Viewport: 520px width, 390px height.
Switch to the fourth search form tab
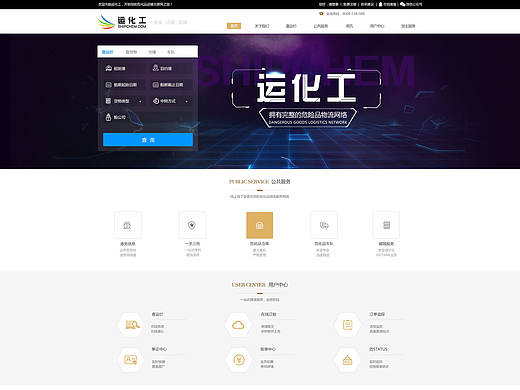click(x=171, y=52)
